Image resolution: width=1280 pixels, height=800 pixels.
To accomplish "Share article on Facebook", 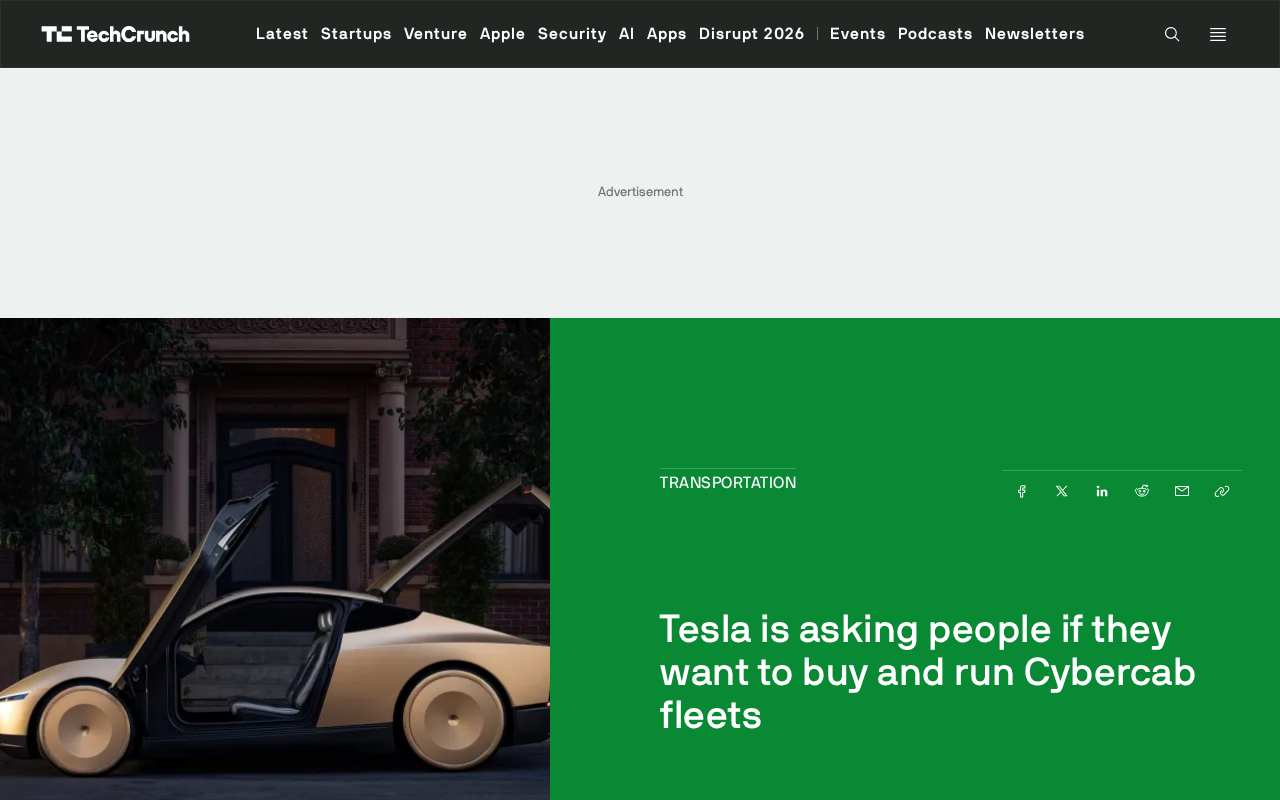I will pyautogui.click(x=1022, y=491).
